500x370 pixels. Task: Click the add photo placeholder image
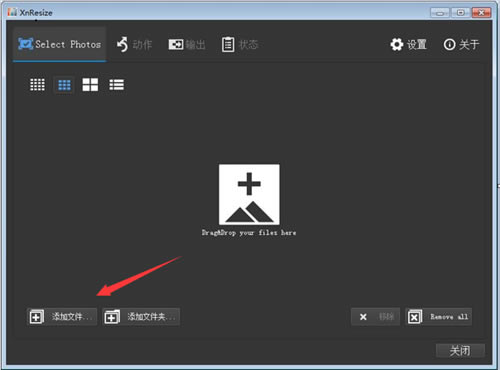pyautogui.click(x=249, y=194)
